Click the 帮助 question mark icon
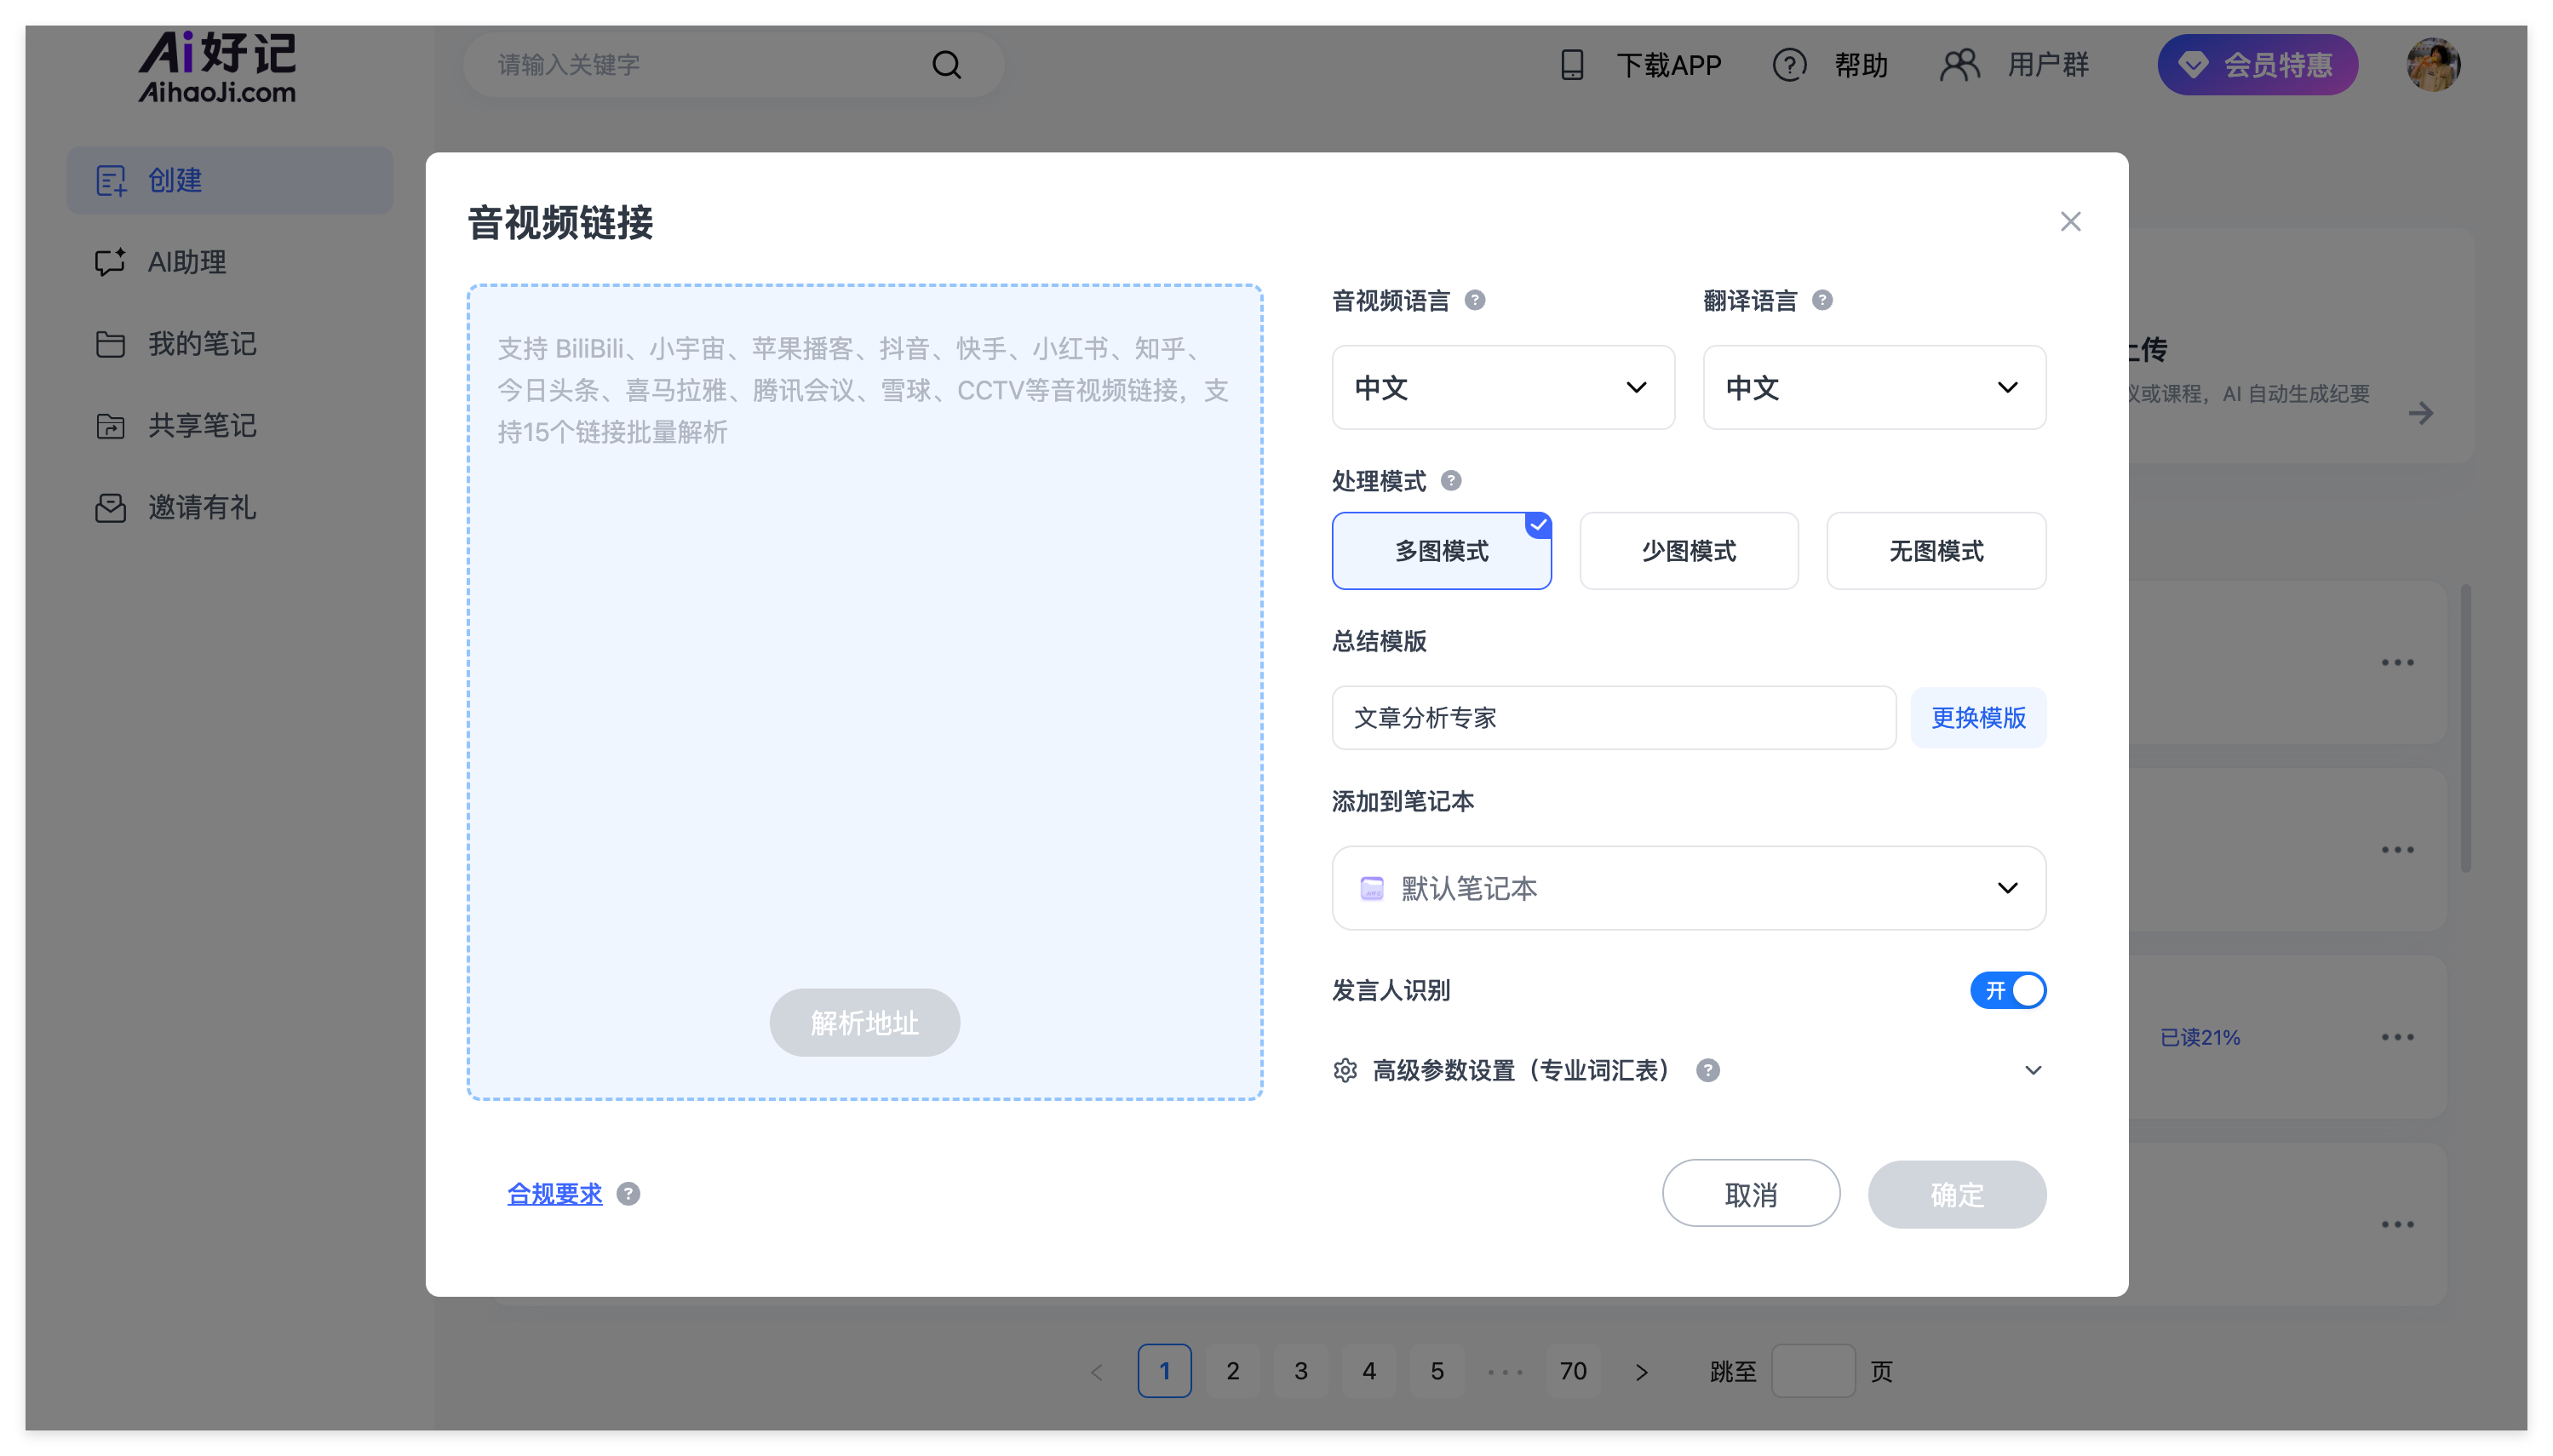Image resolution: width=2553 pixels, height=1456 pixels. (x=1789, y=65)
